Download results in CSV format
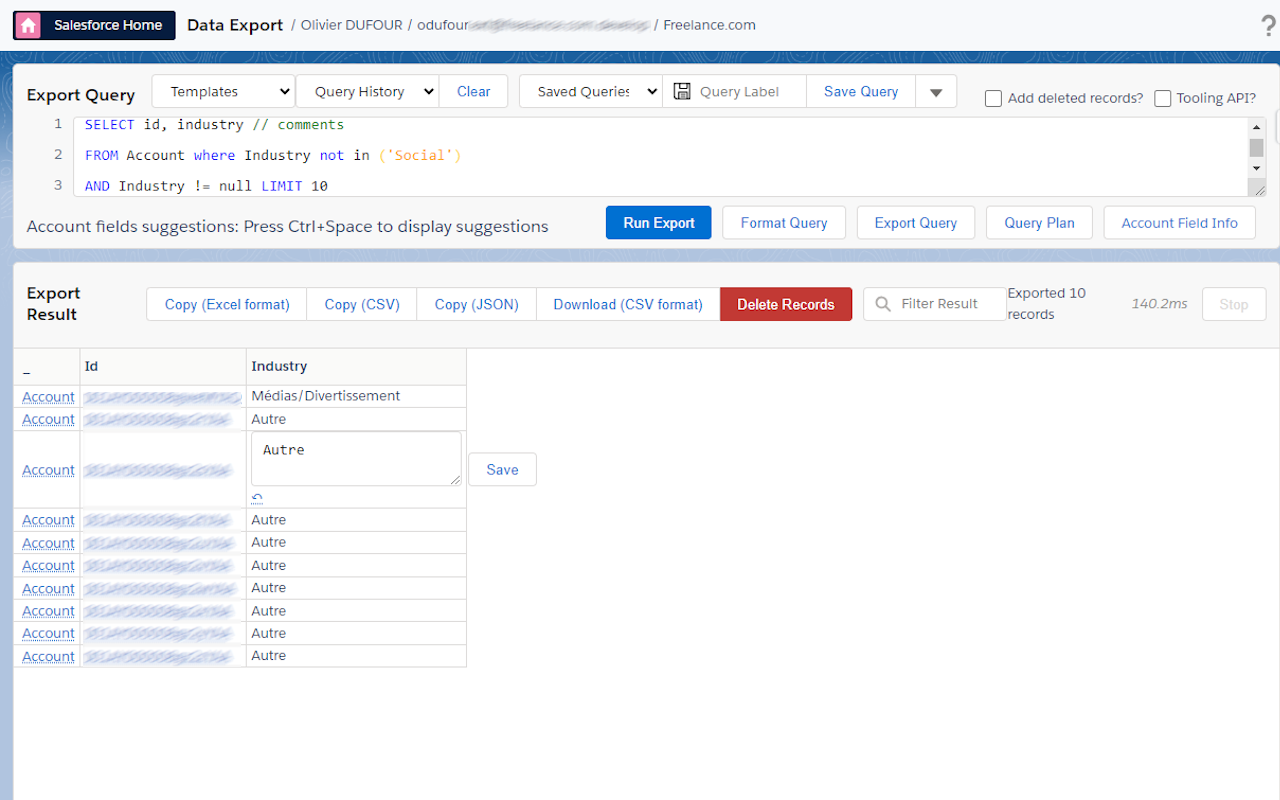The height and width of the screenshot is (800, 1280). pos(627,303)
